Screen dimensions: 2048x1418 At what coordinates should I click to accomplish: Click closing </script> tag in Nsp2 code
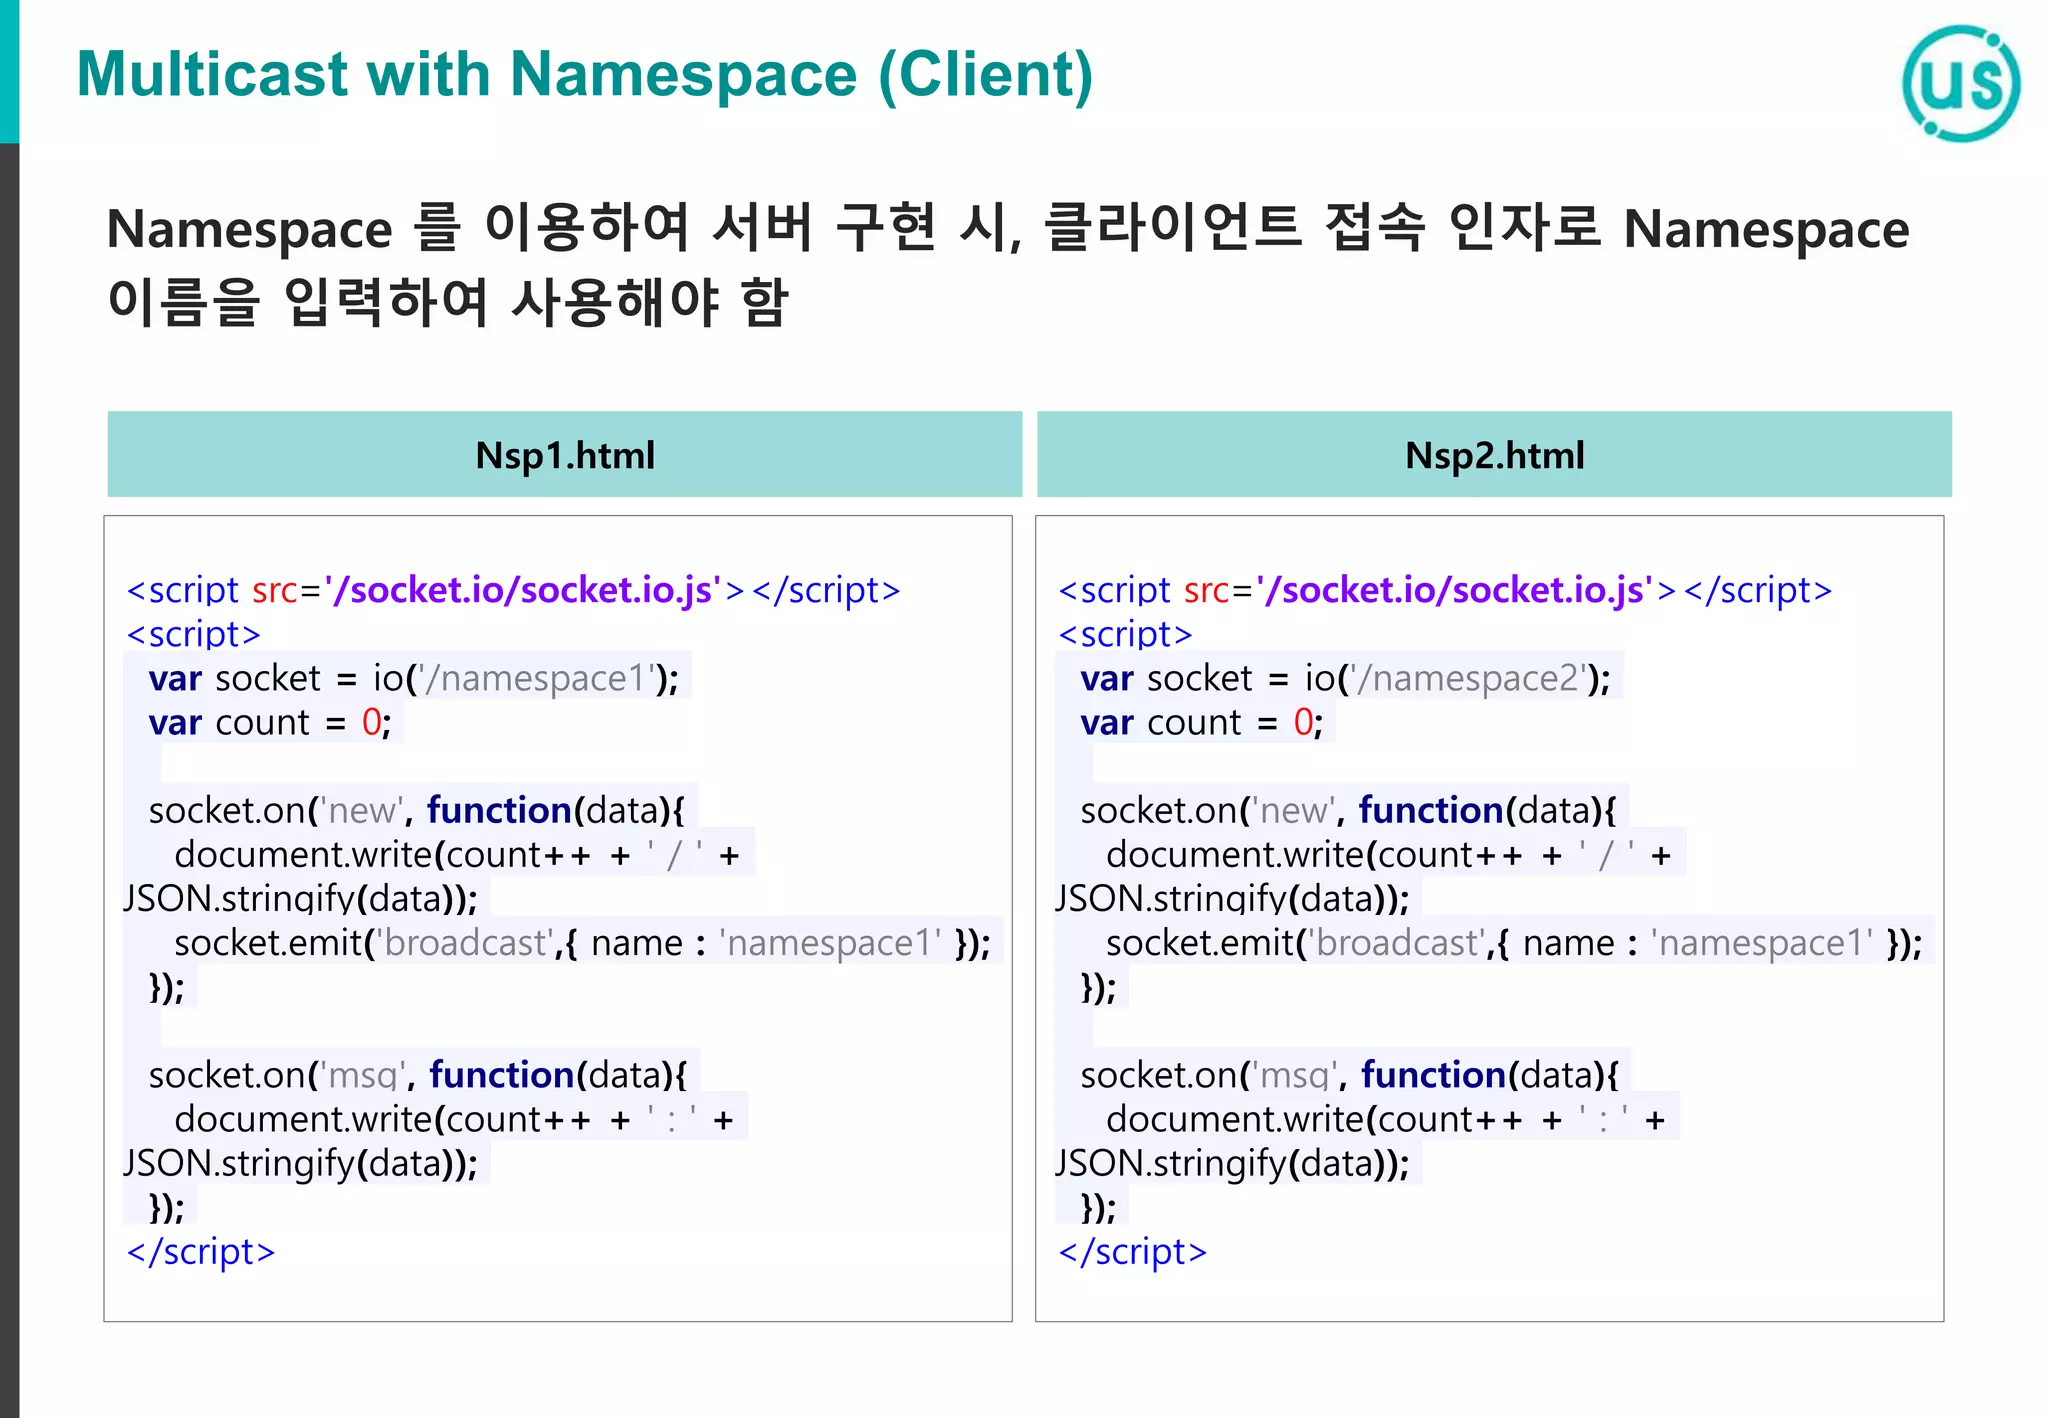pos(1133,1251)
